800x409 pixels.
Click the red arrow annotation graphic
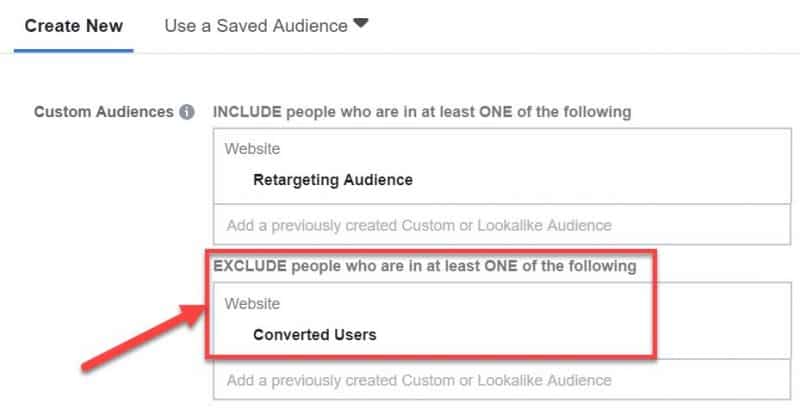coord(143,337)
